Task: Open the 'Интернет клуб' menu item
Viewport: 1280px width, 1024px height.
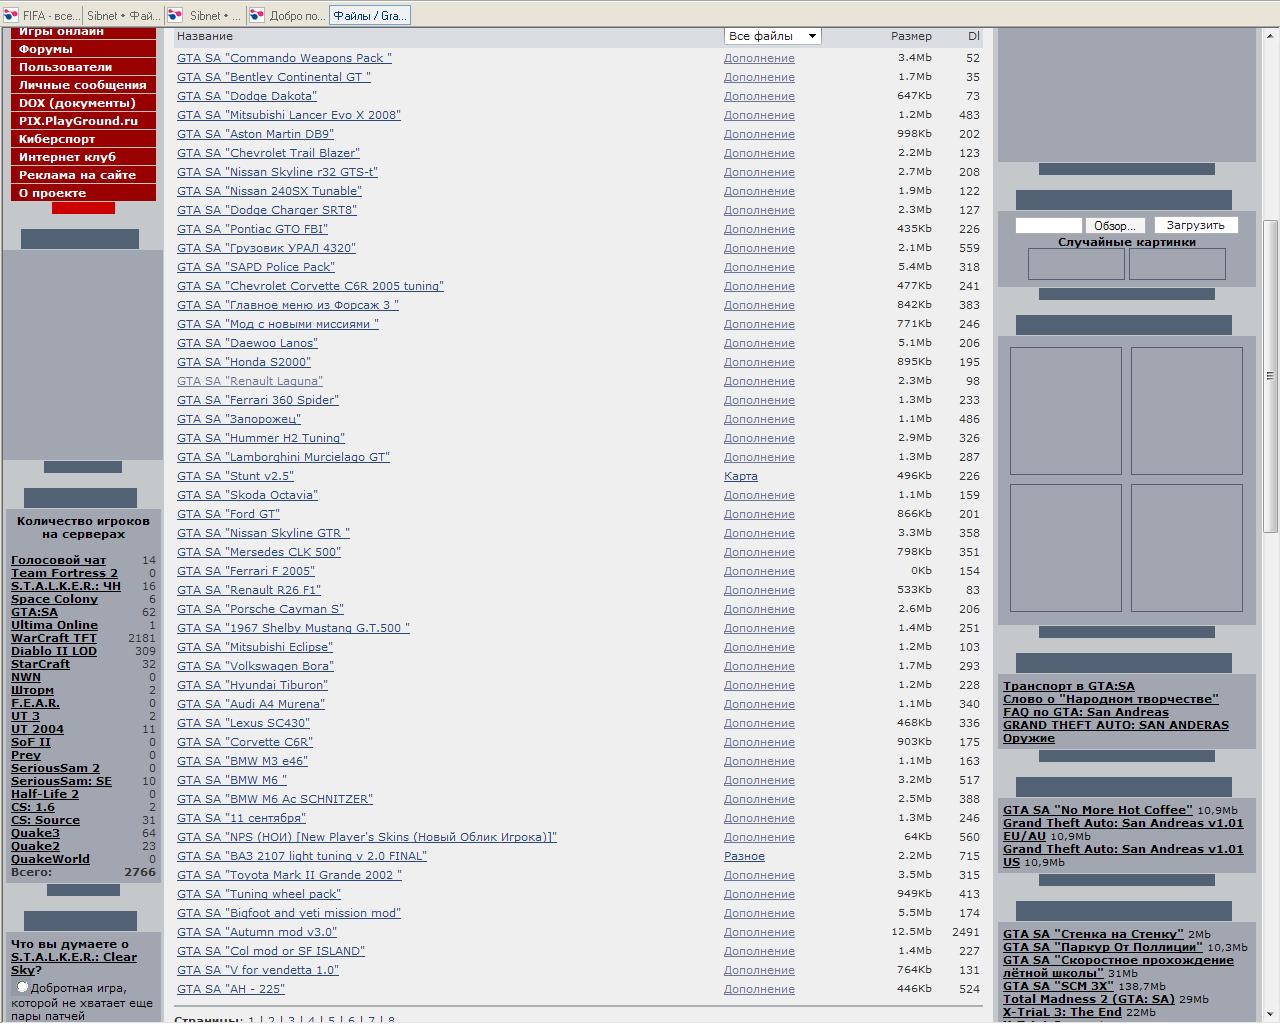Action: [83, 157]
